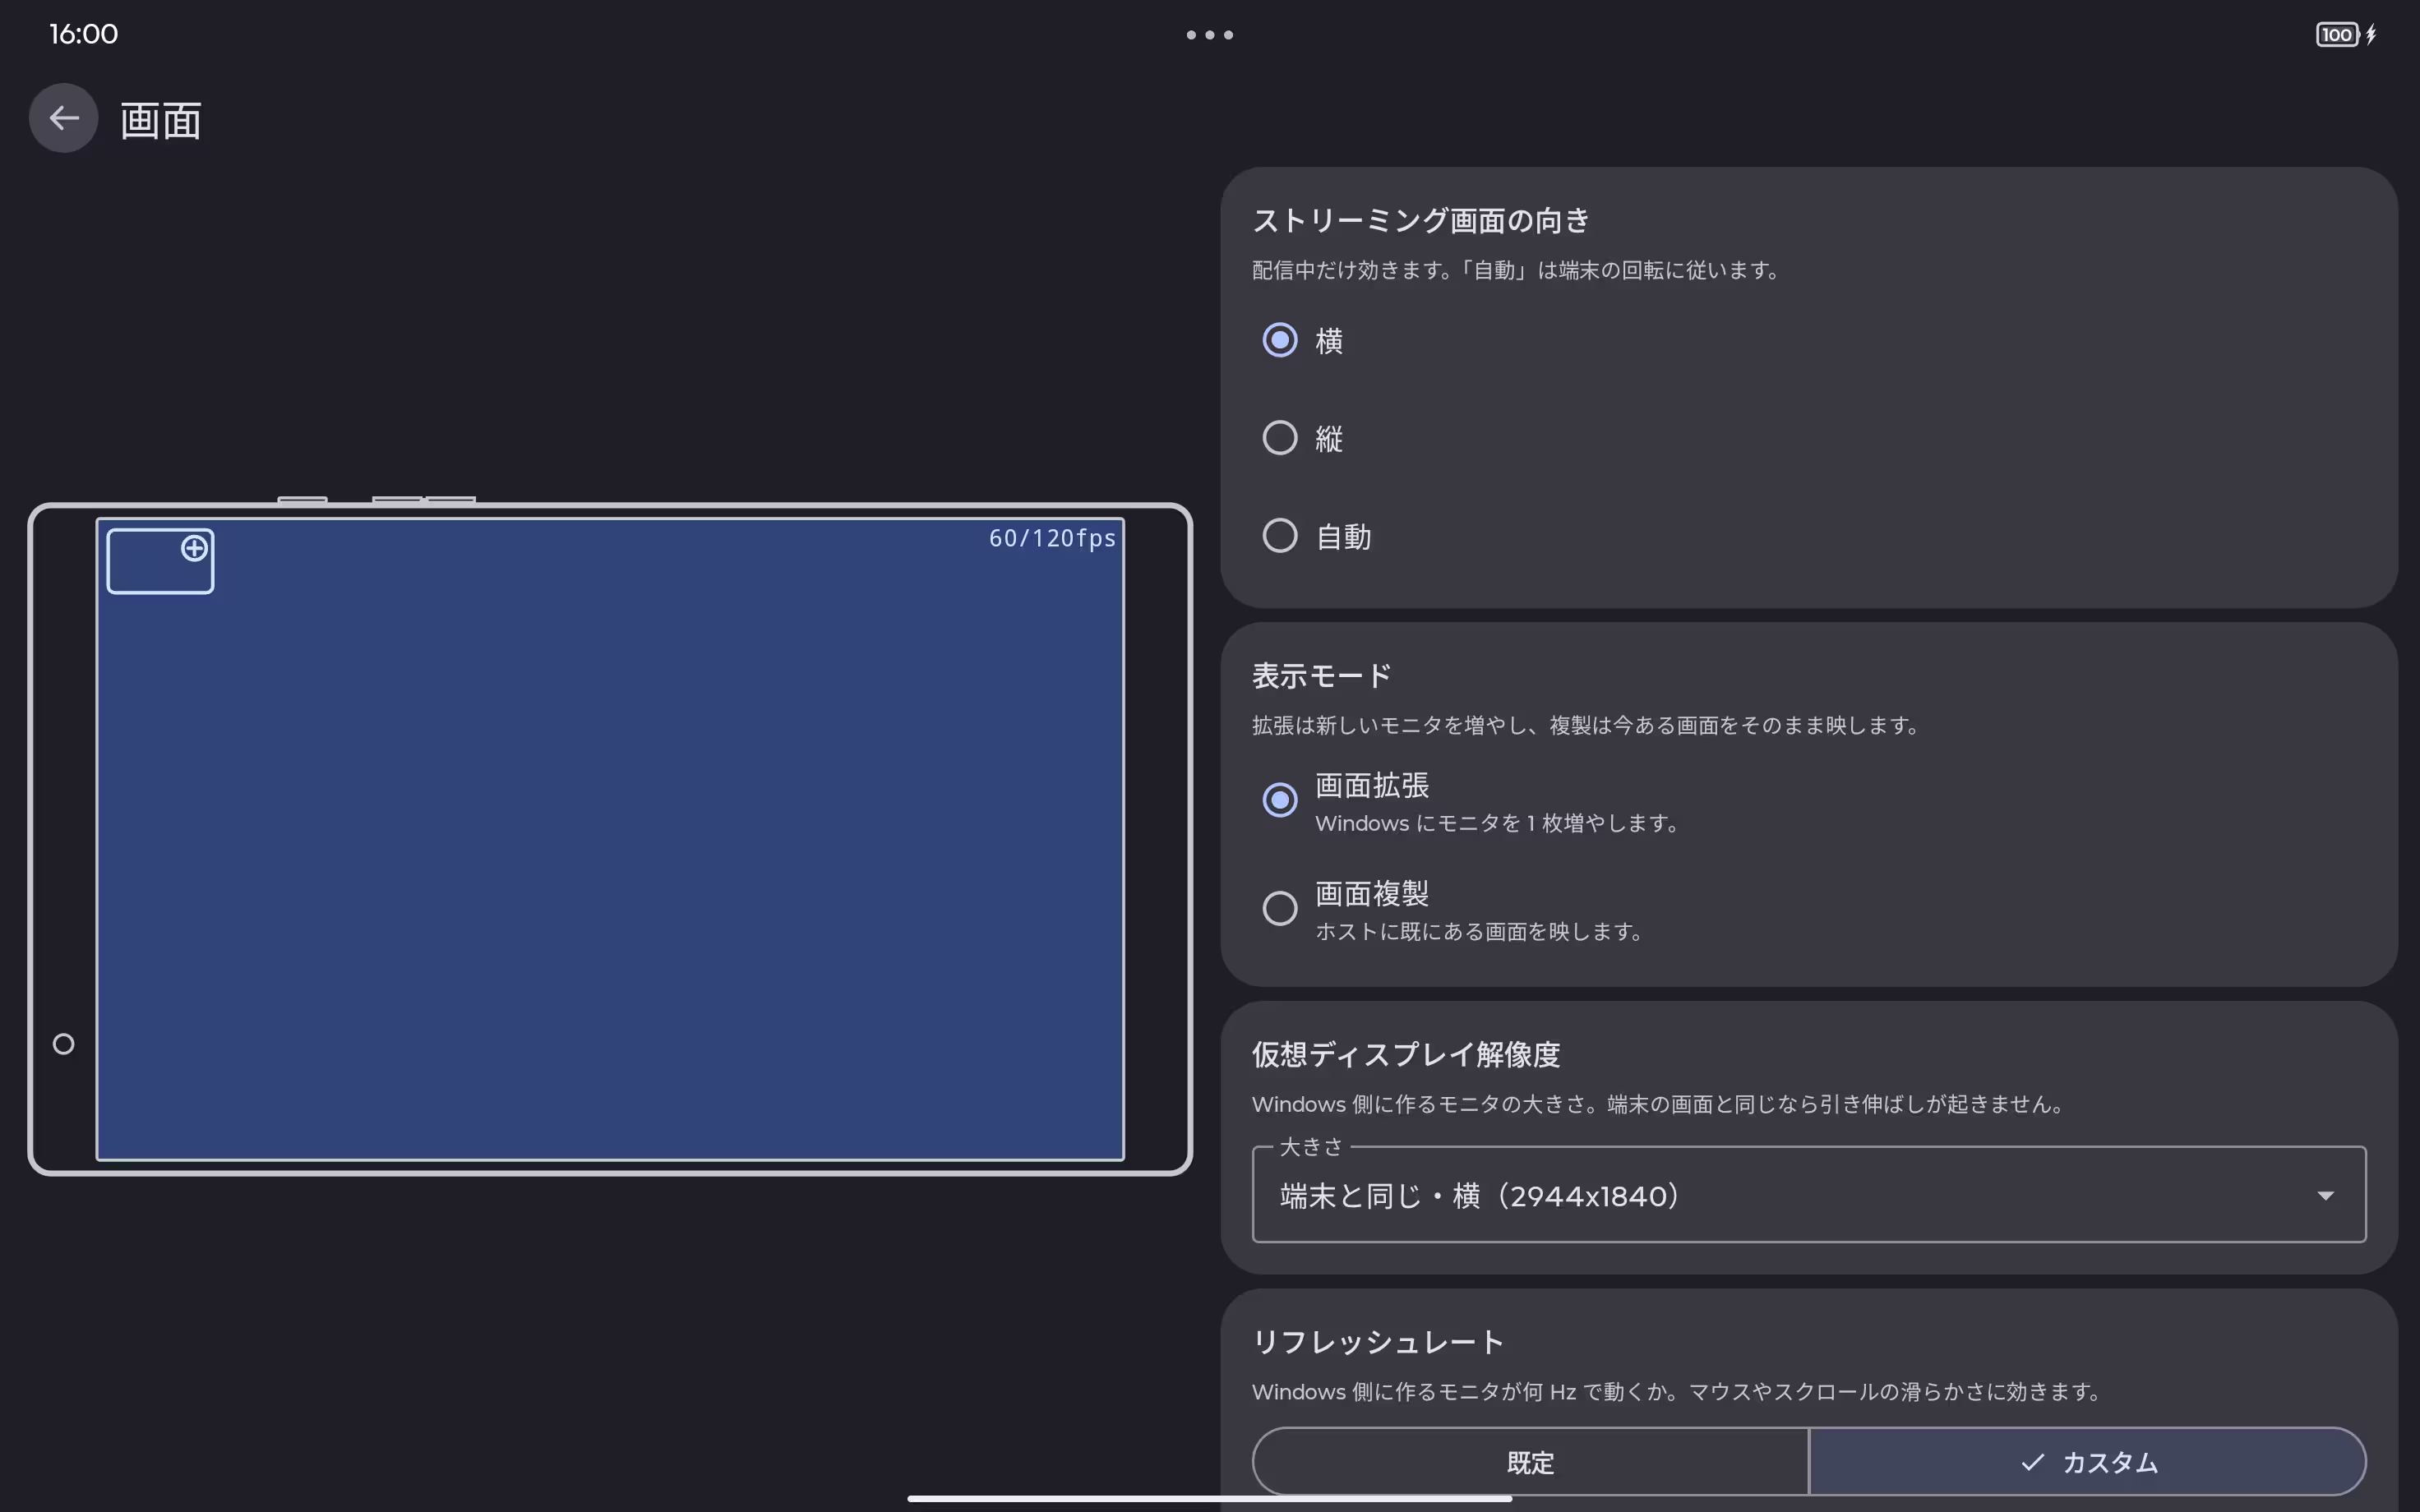The image size is (2420, 1512).
Task: Select the 横 orientation radio button
Action: click(x=1279, y=340)
